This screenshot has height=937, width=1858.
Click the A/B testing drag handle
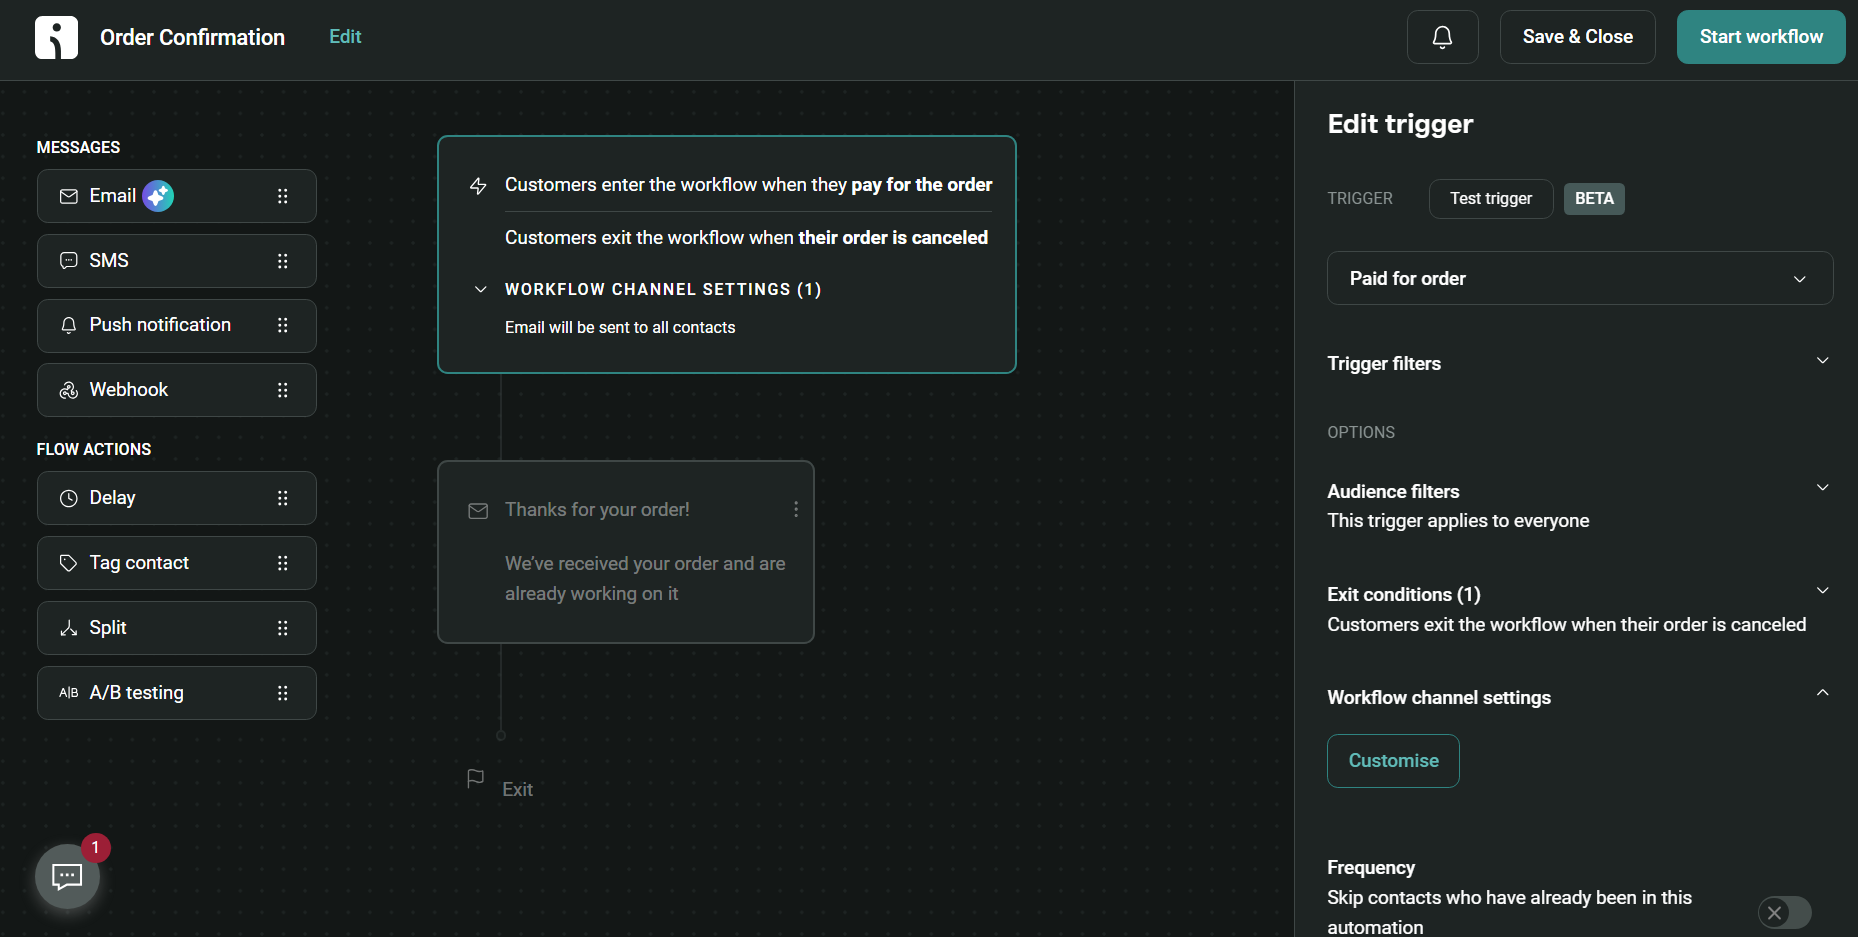click(x=283, y=693)
